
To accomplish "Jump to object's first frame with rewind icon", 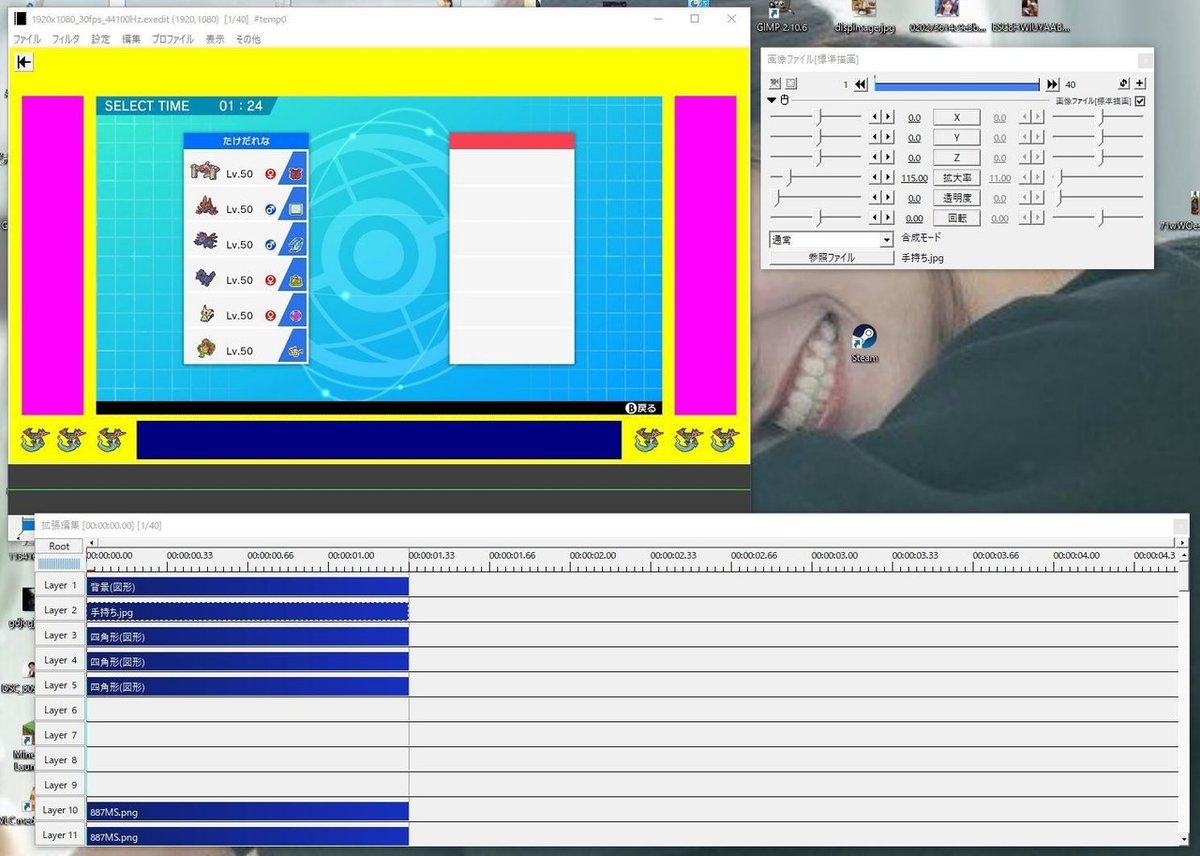I will click(x=861, y=85).
